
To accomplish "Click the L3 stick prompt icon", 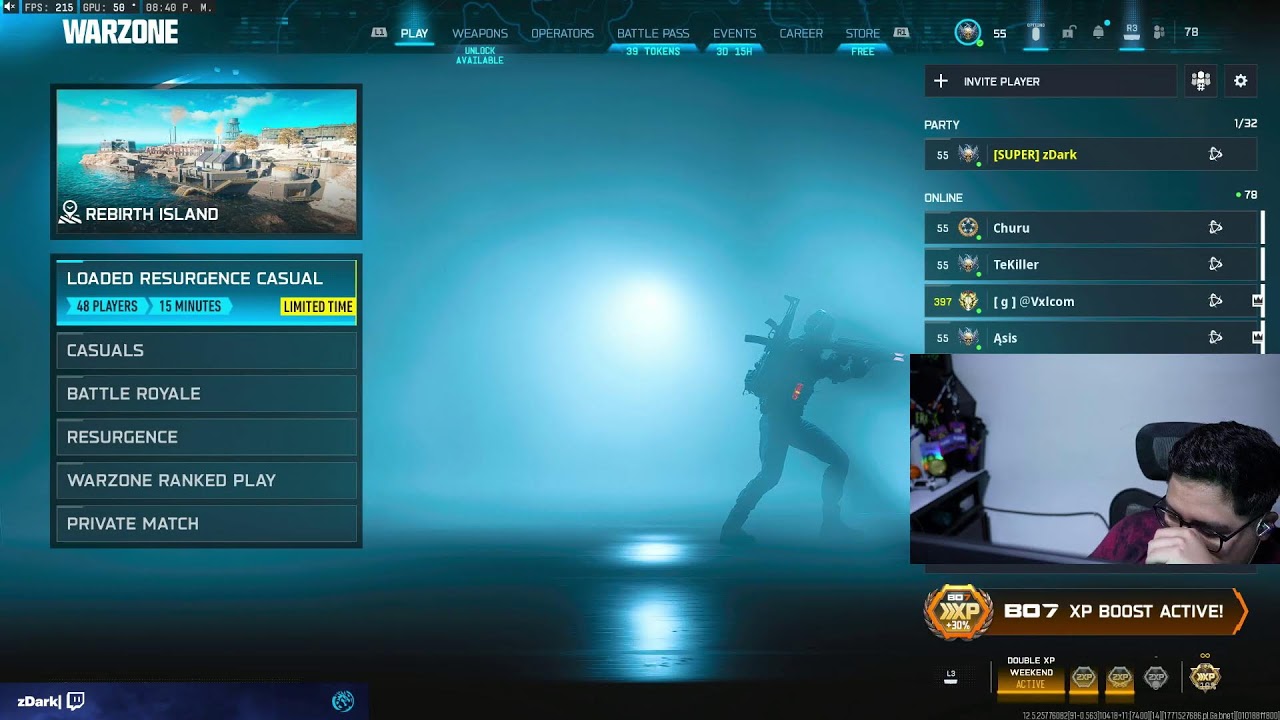I will pyautogui.click(x=951, y=676).
